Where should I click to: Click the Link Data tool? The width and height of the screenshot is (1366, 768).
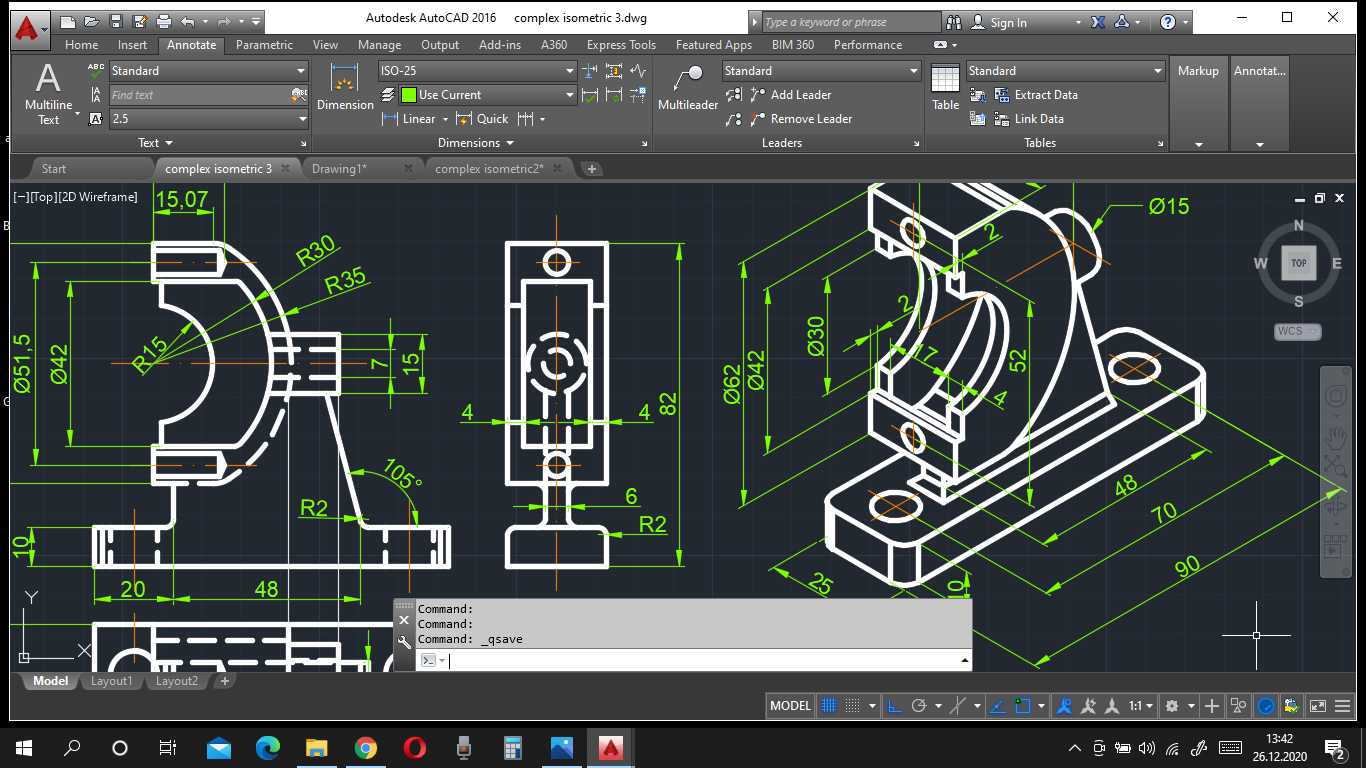pos(1029,119)
